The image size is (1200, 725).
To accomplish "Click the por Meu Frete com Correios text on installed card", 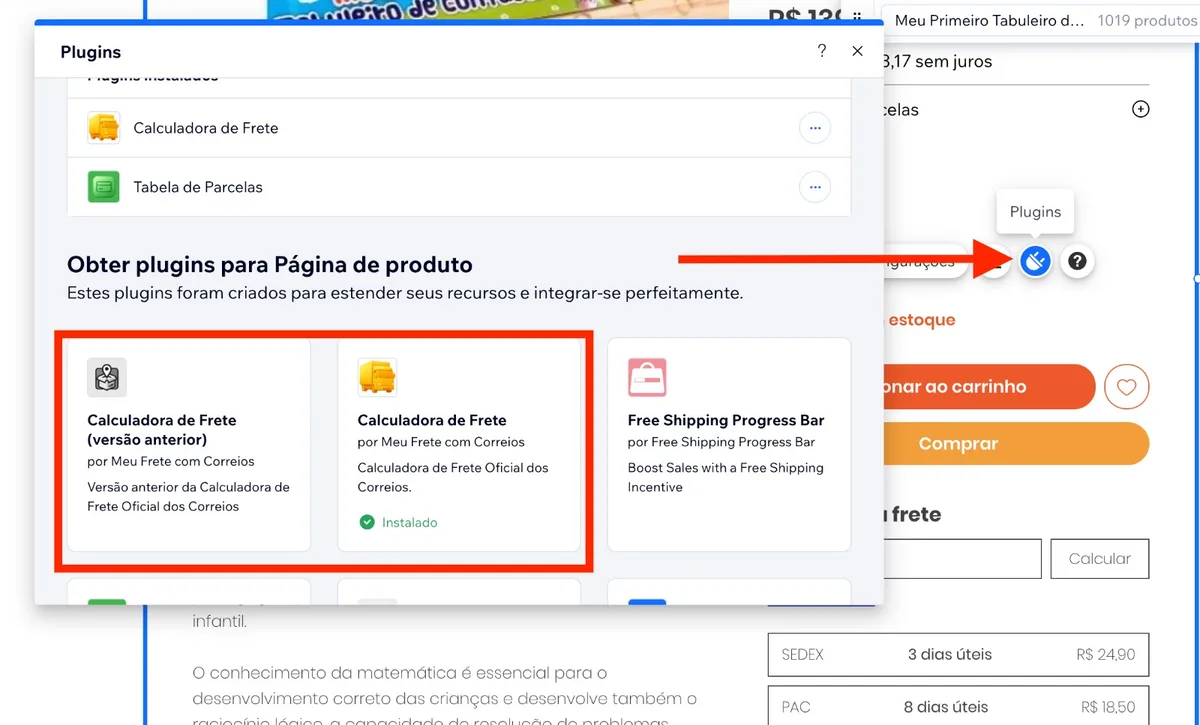I will tap(441, 442).
